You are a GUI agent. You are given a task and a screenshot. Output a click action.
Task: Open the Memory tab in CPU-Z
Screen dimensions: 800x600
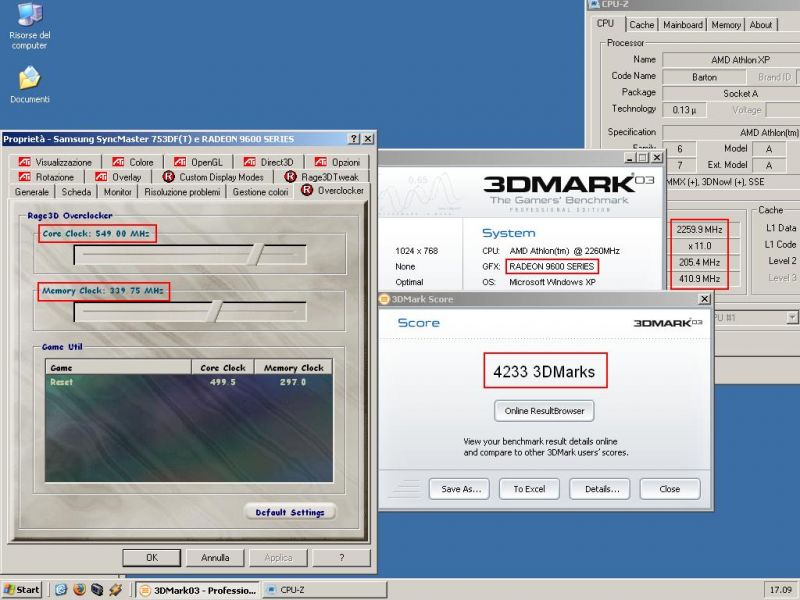tap(726, 24)
